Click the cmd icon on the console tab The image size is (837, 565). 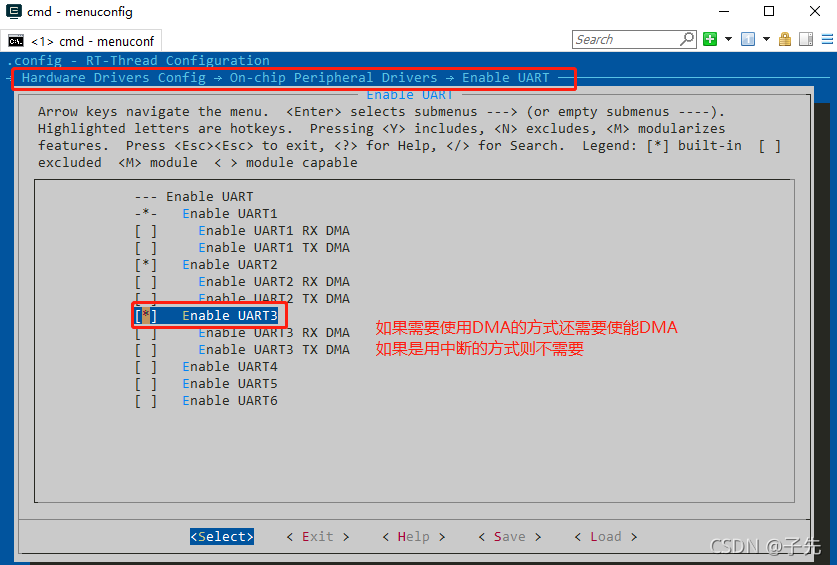[16, 41]
